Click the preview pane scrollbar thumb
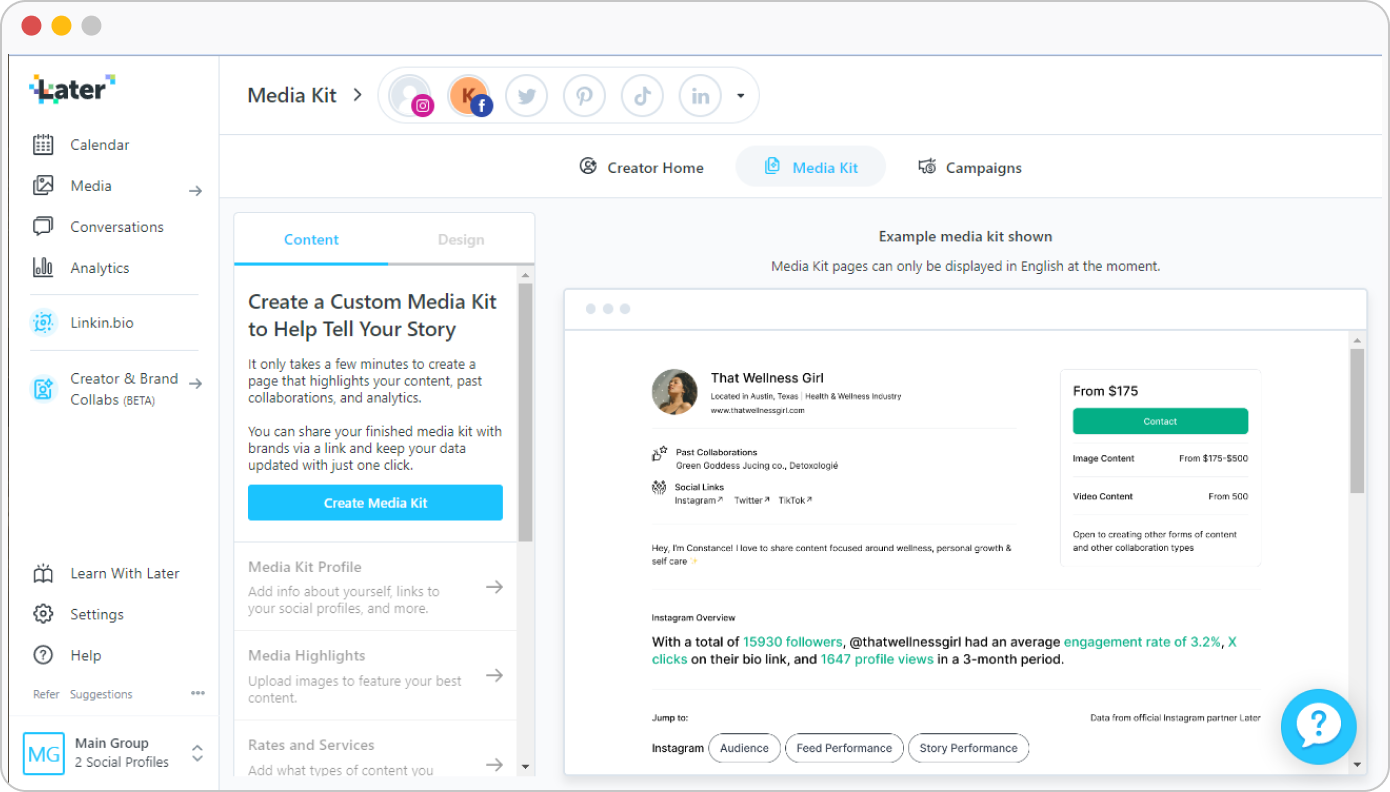 point(1357,420)
